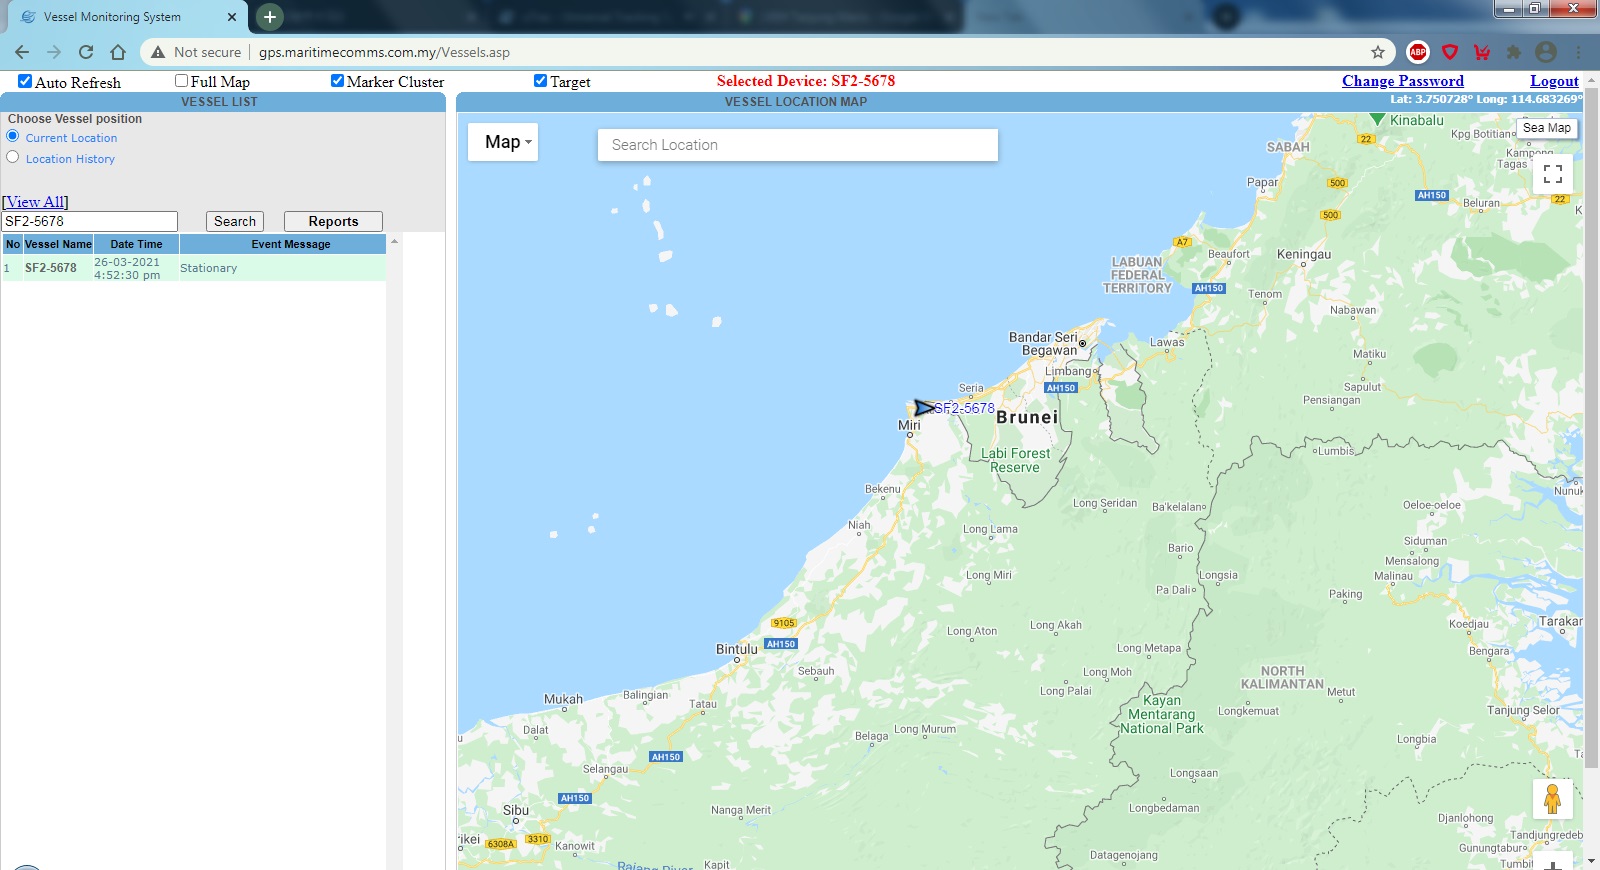Viewport: 1600px width, 870px height.
Task: Toggle the Marker Cluster checkbox
Action: [337, 81]
